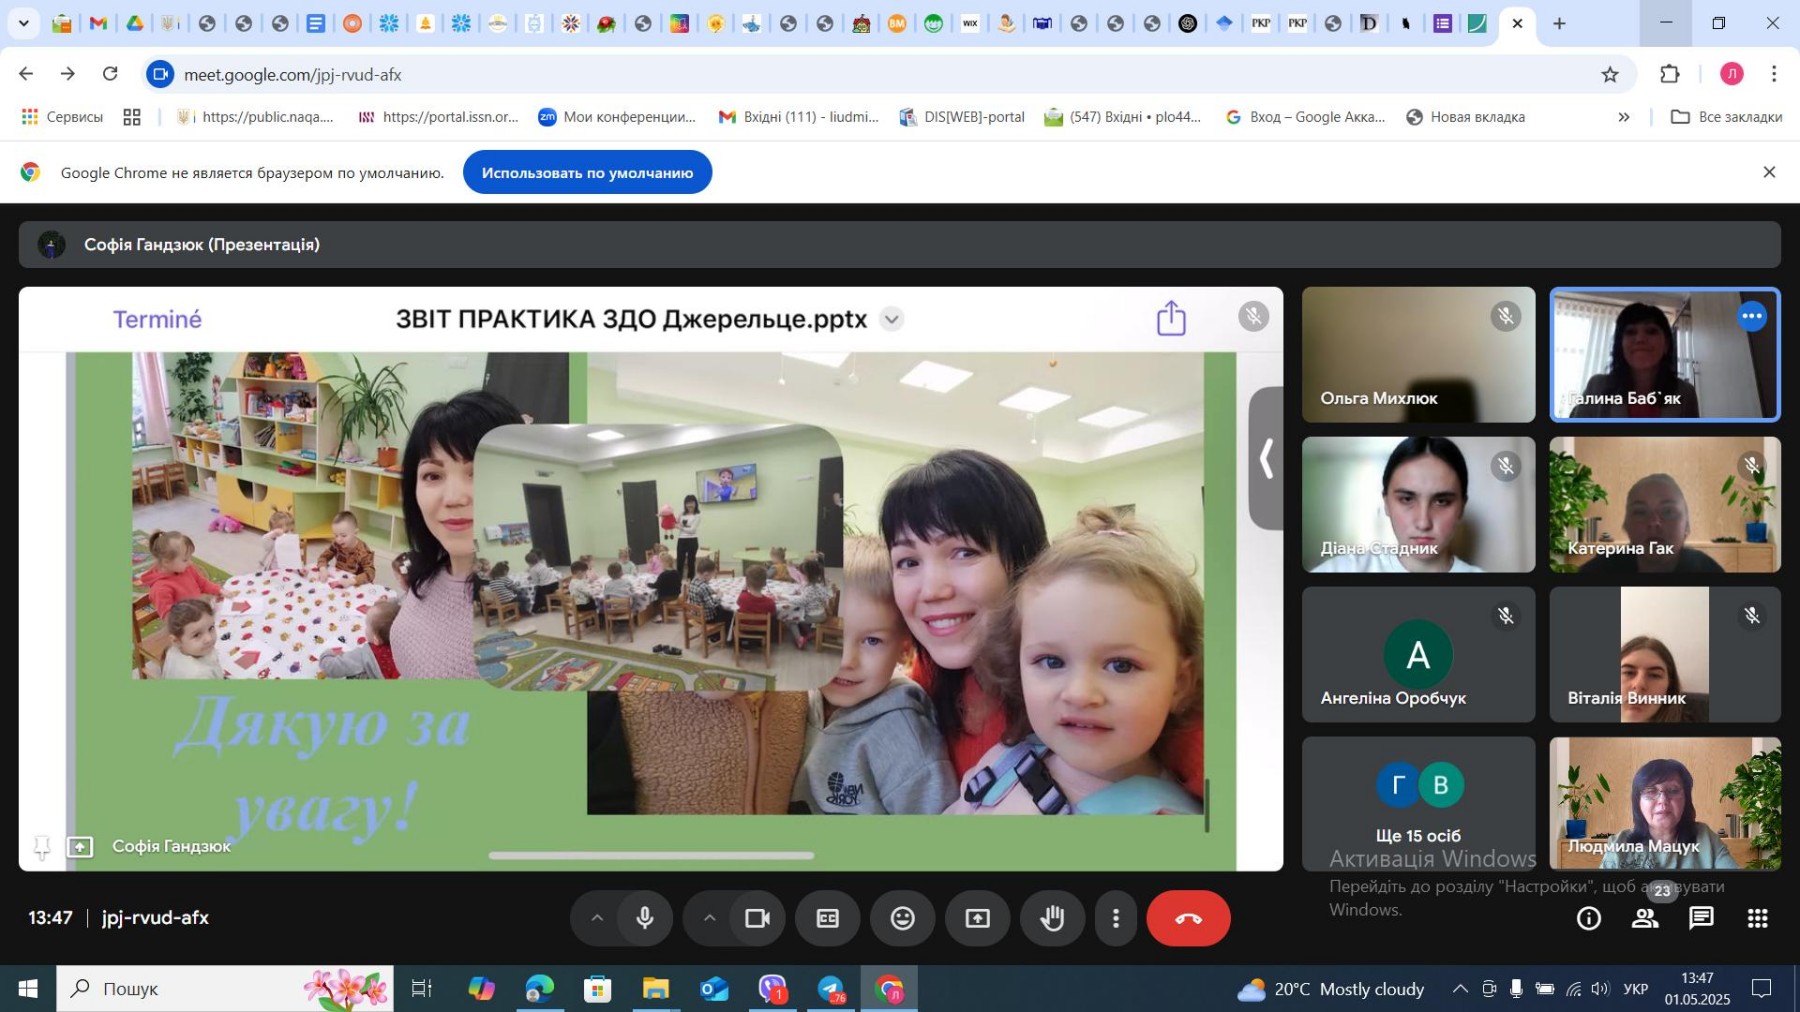Open the emoji reactions panel
This screenshot has width=1800, height=1012.
click(902, 918)
